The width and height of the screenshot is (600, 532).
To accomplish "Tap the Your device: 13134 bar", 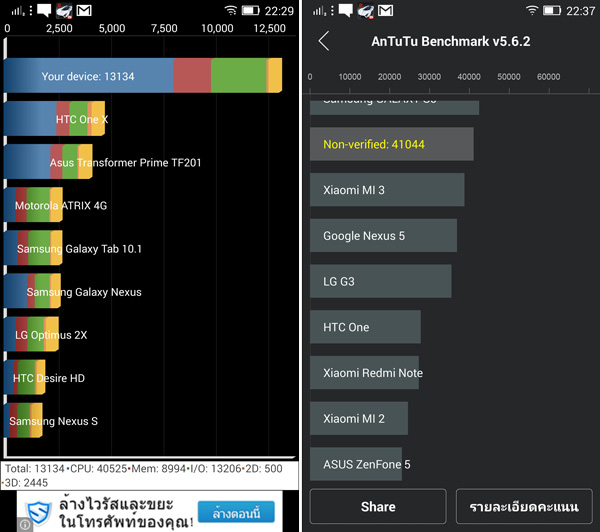I will coord(143,75).
